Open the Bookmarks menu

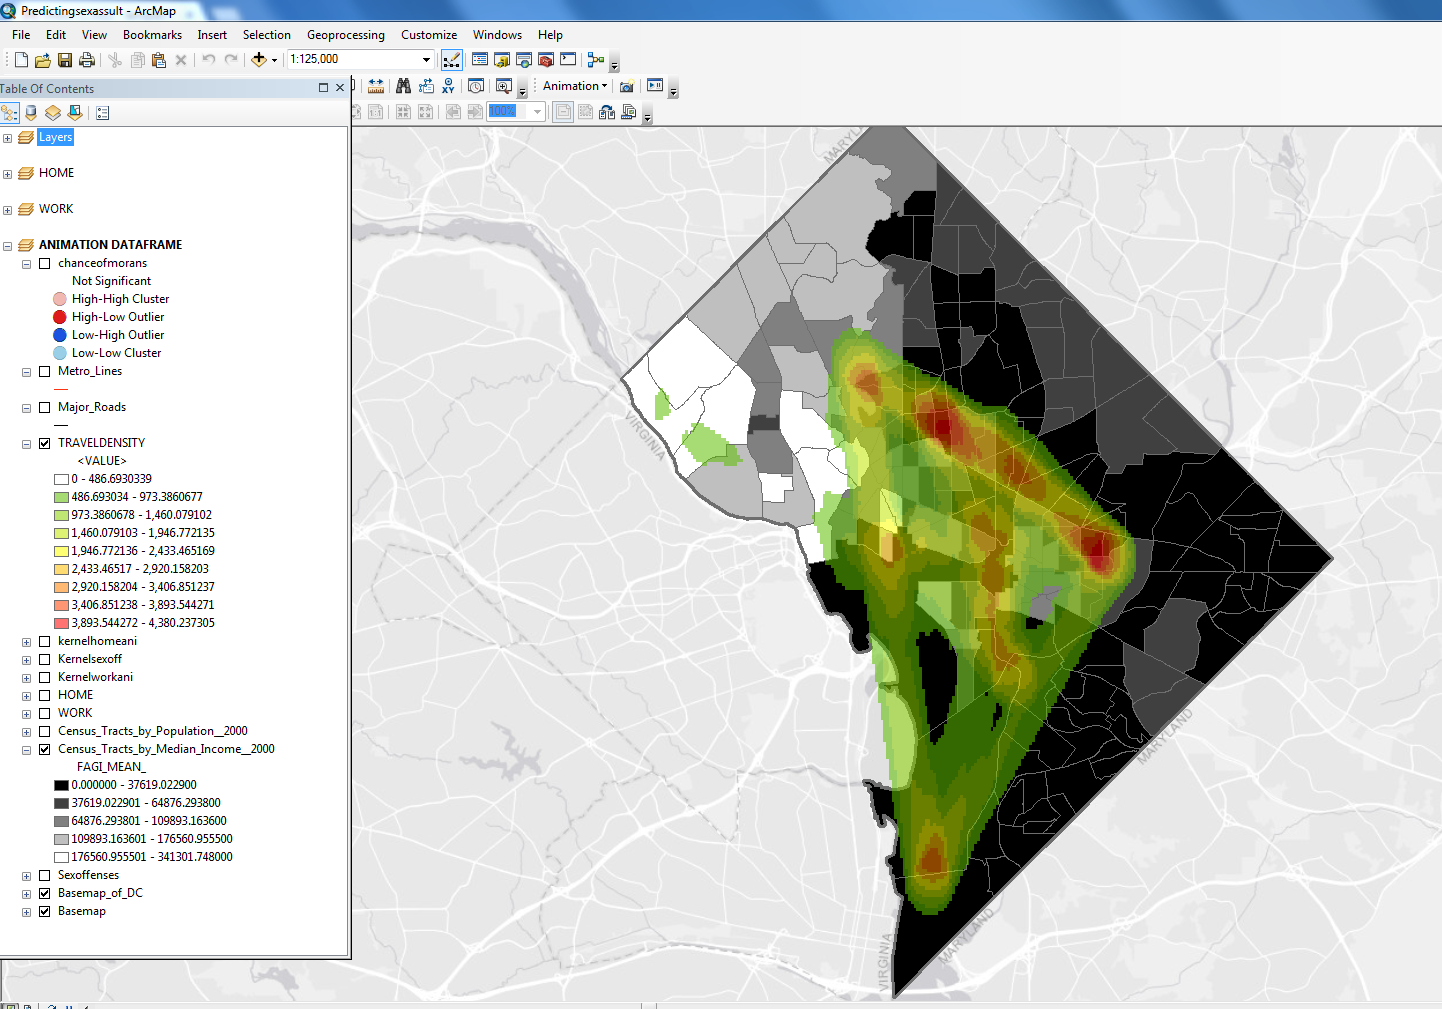(152, 35)
